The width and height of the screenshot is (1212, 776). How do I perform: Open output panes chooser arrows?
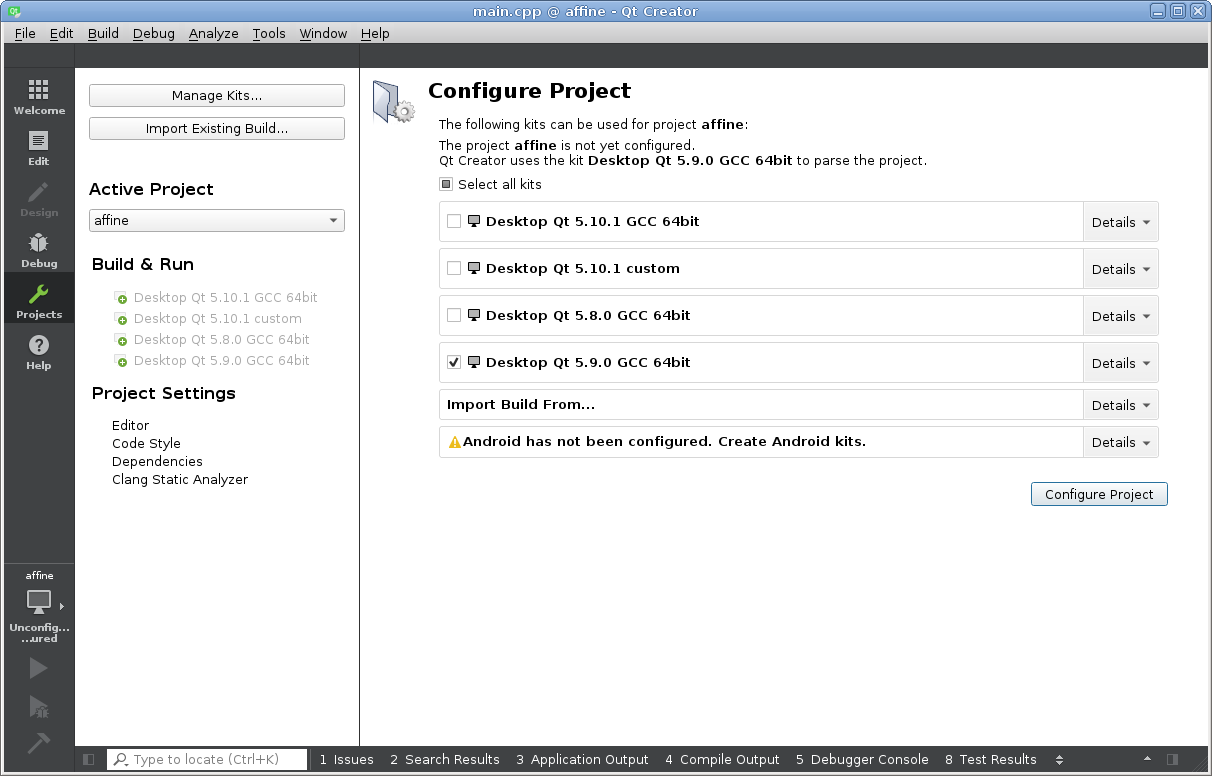point(1059,760)
